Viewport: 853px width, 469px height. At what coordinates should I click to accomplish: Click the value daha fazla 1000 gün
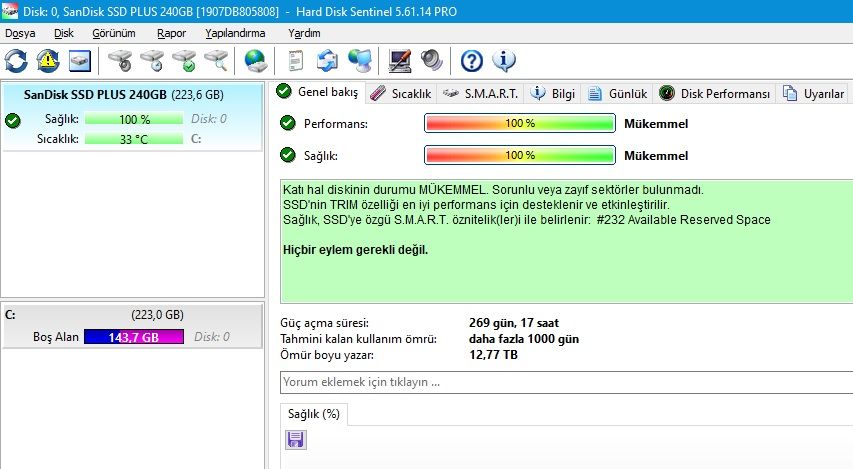pyautogui.click(x=523, y=339)
